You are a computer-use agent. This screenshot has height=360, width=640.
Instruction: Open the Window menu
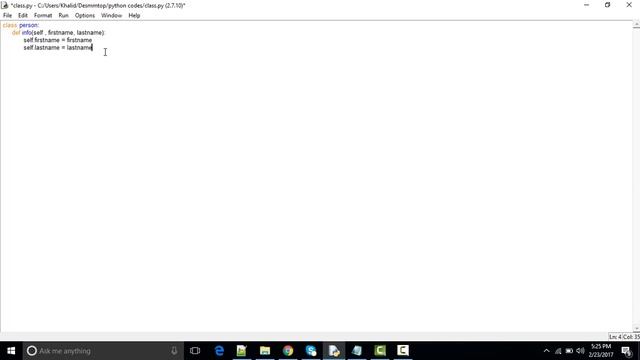[111, 16]
